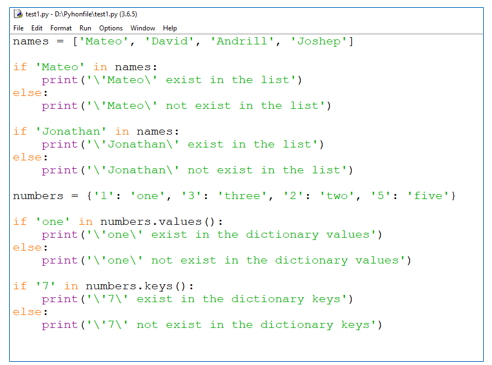Open the Help menu
The width and height of the screenshot is (492, 365).
(170, 28)
